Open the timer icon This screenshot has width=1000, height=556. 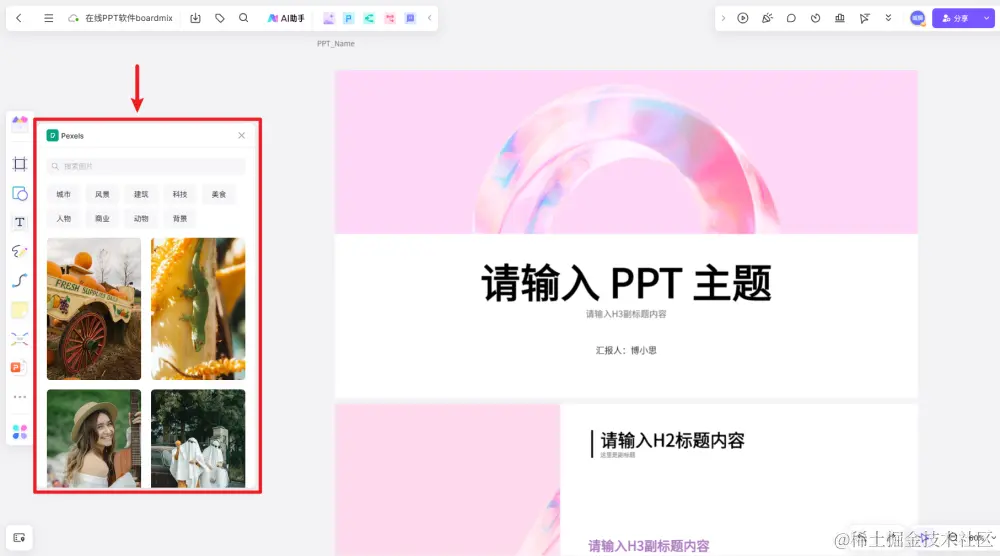(x=816, y=18)
